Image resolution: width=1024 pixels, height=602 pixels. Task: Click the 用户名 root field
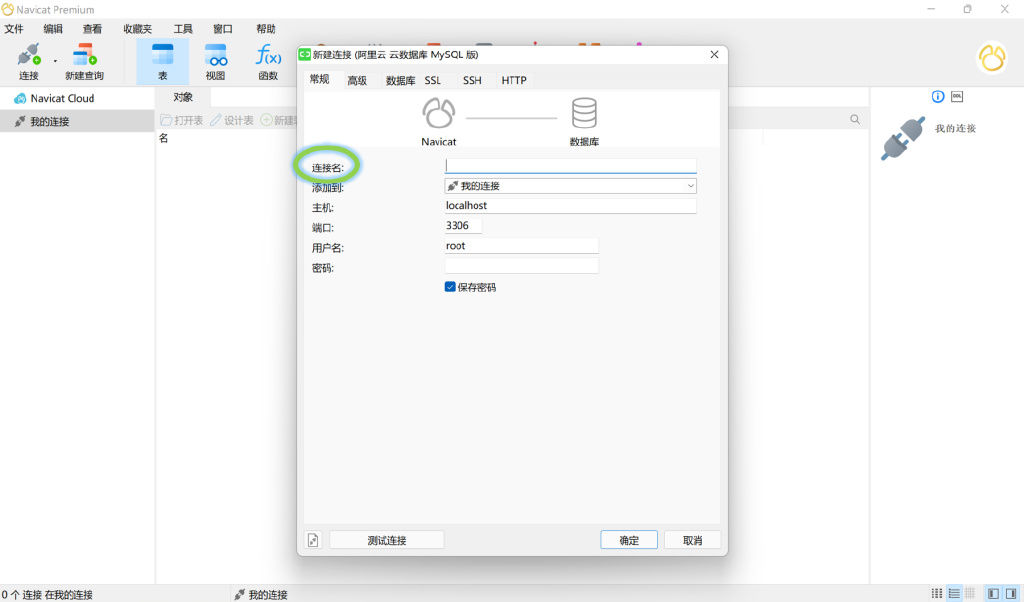(x=521, y=246)
